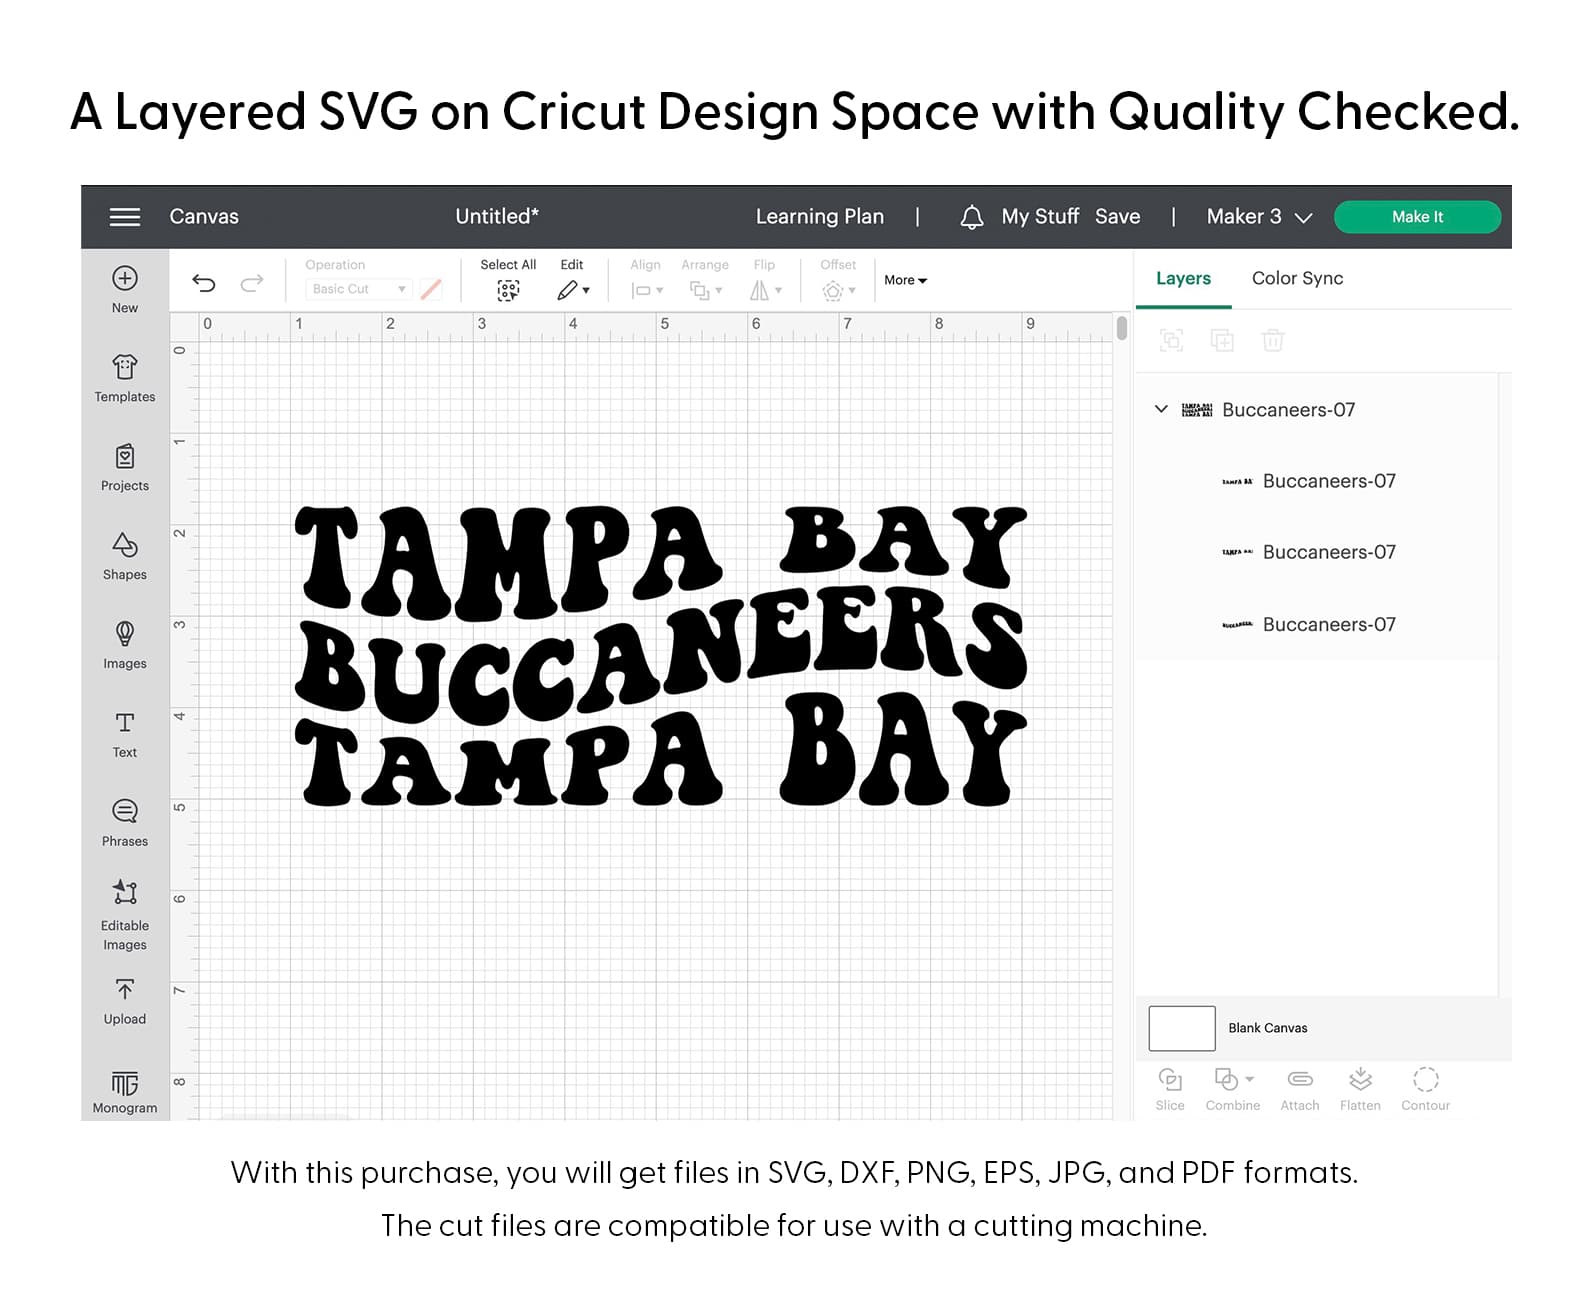Click the green Make It button
The image size is (1588, 1308).
coord(1417,217)
